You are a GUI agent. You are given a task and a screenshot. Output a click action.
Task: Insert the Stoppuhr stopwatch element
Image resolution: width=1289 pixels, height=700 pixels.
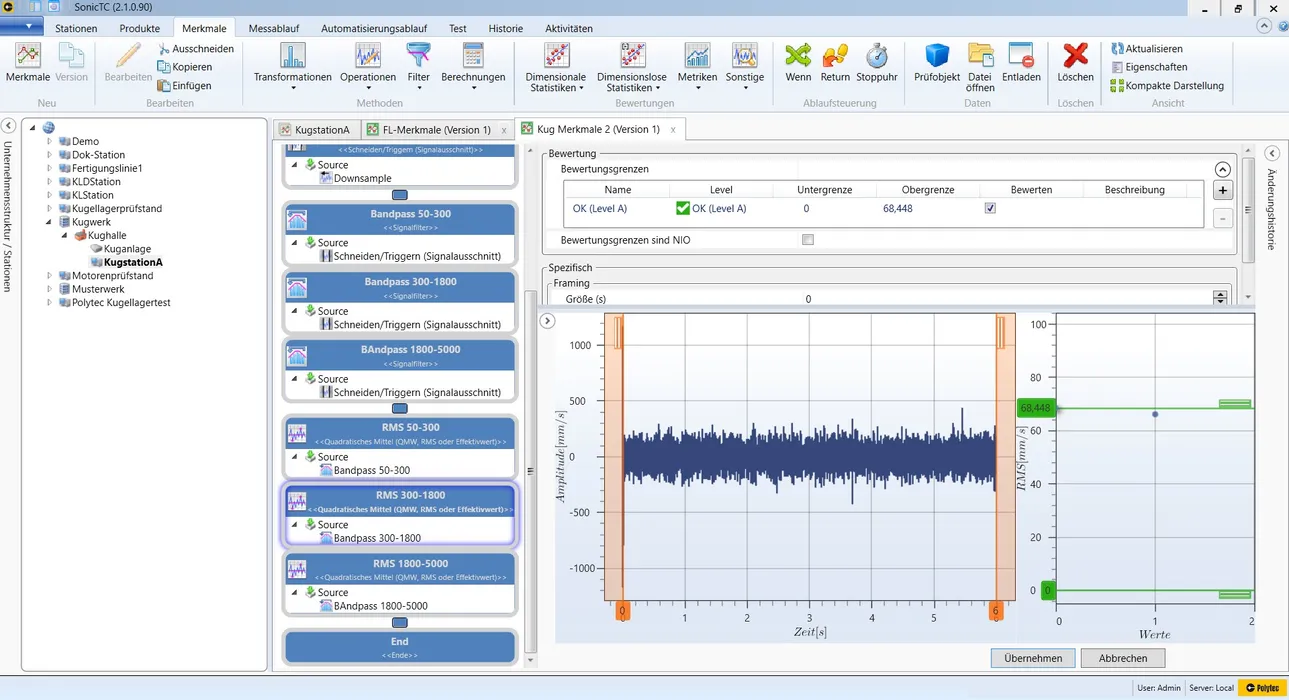click(877, 62)
